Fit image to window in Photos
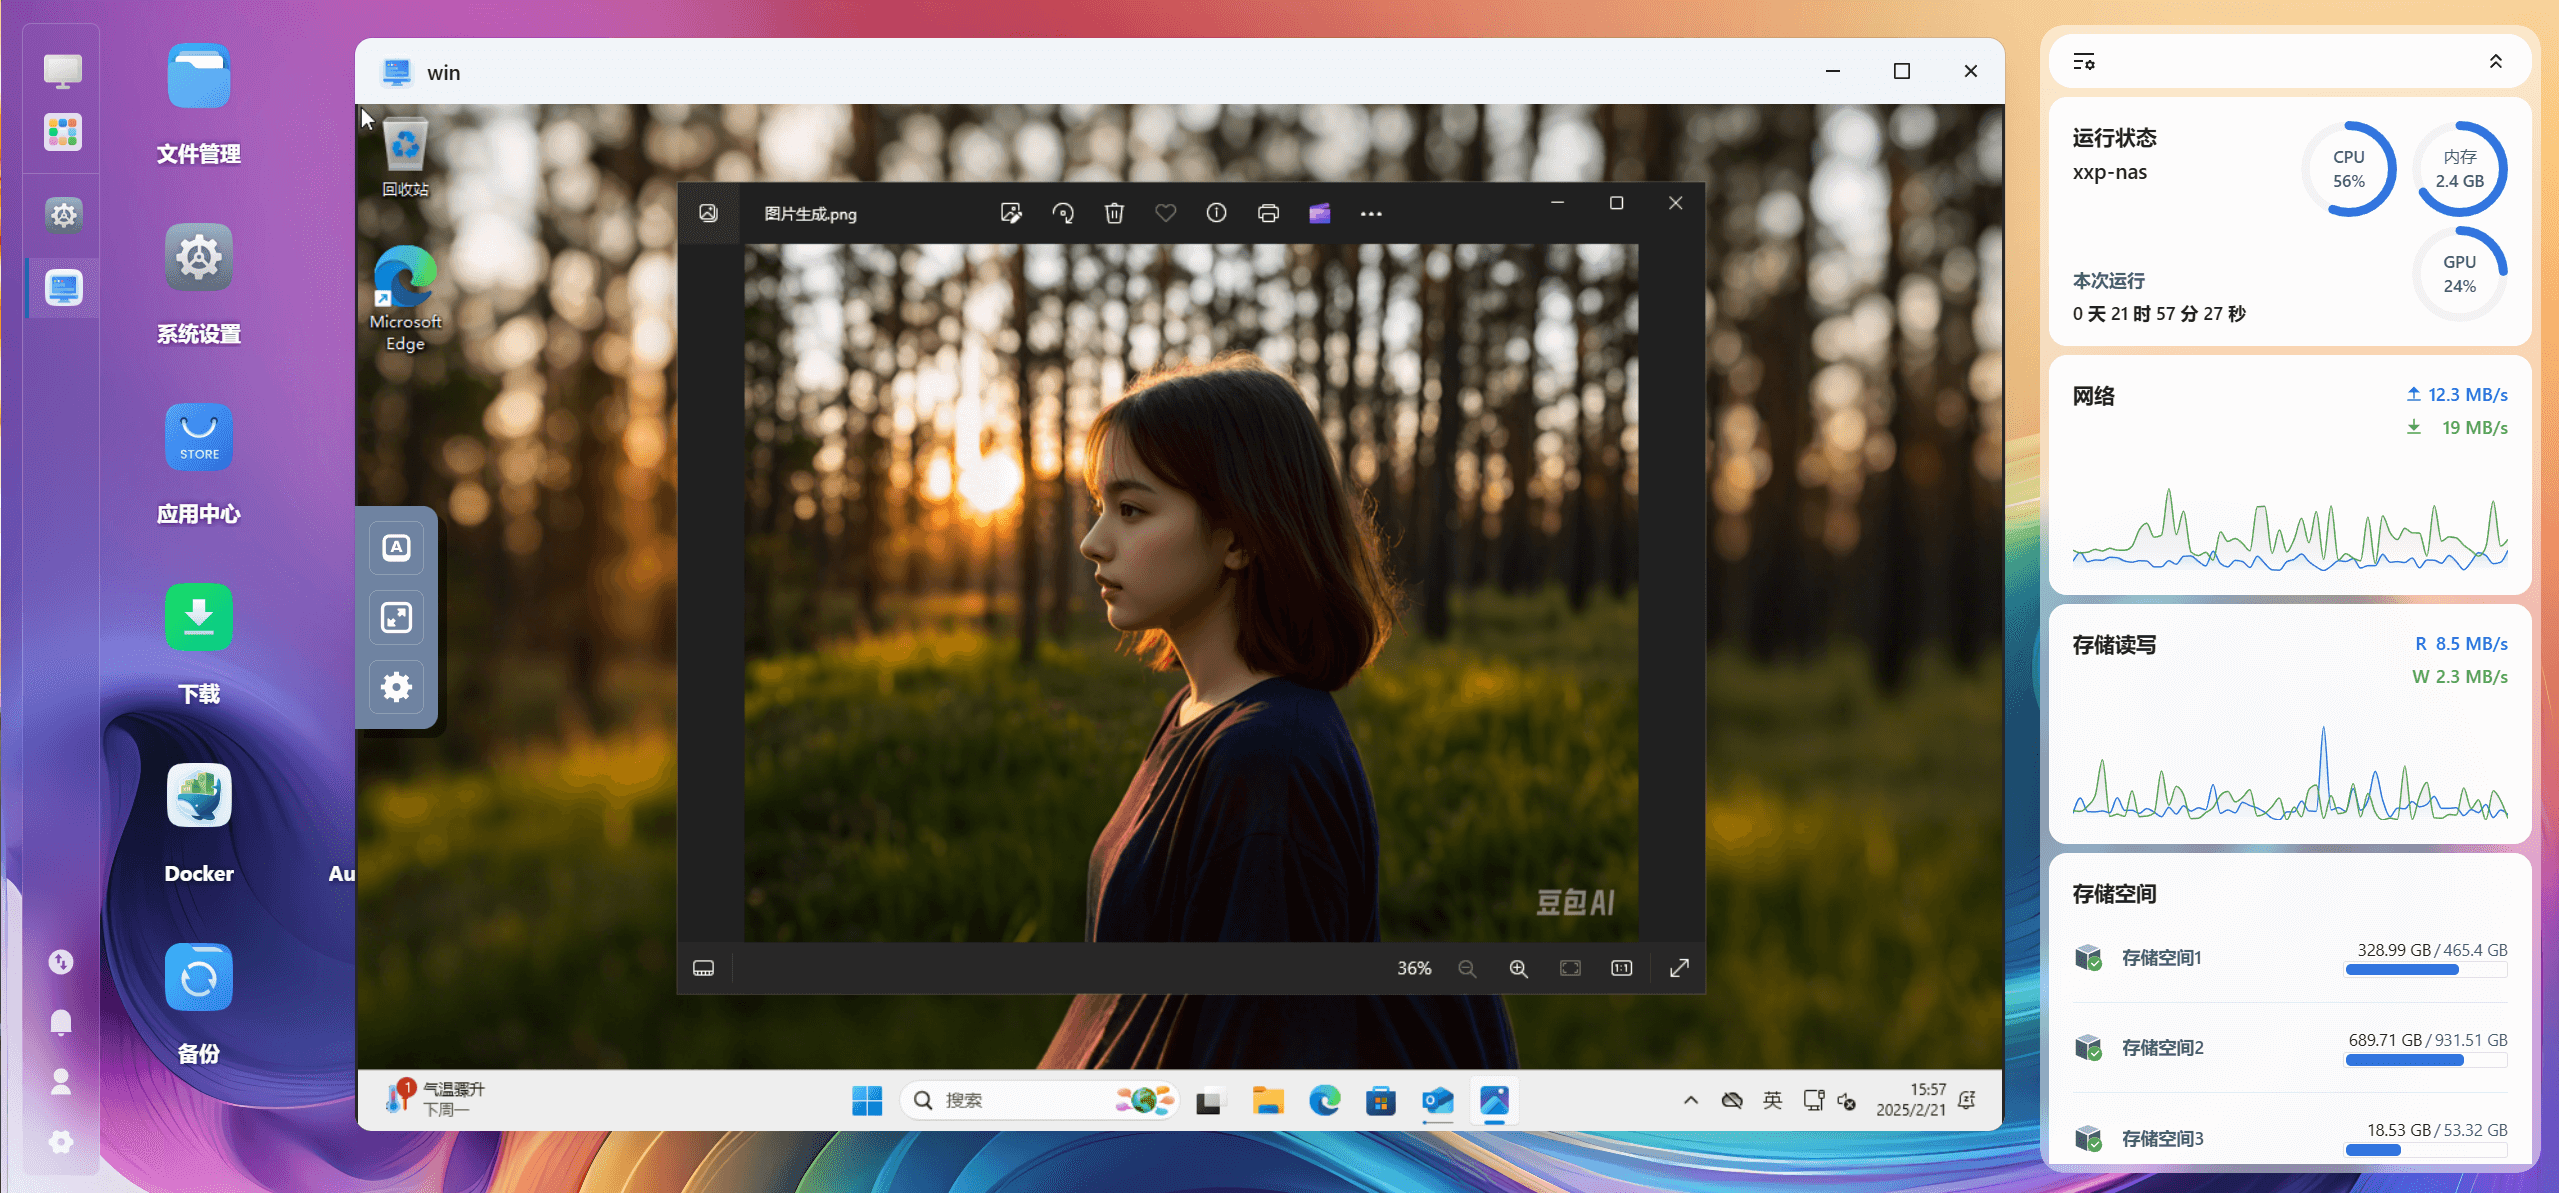Screen dimensions: 2559x1193 pos(1570,968)
